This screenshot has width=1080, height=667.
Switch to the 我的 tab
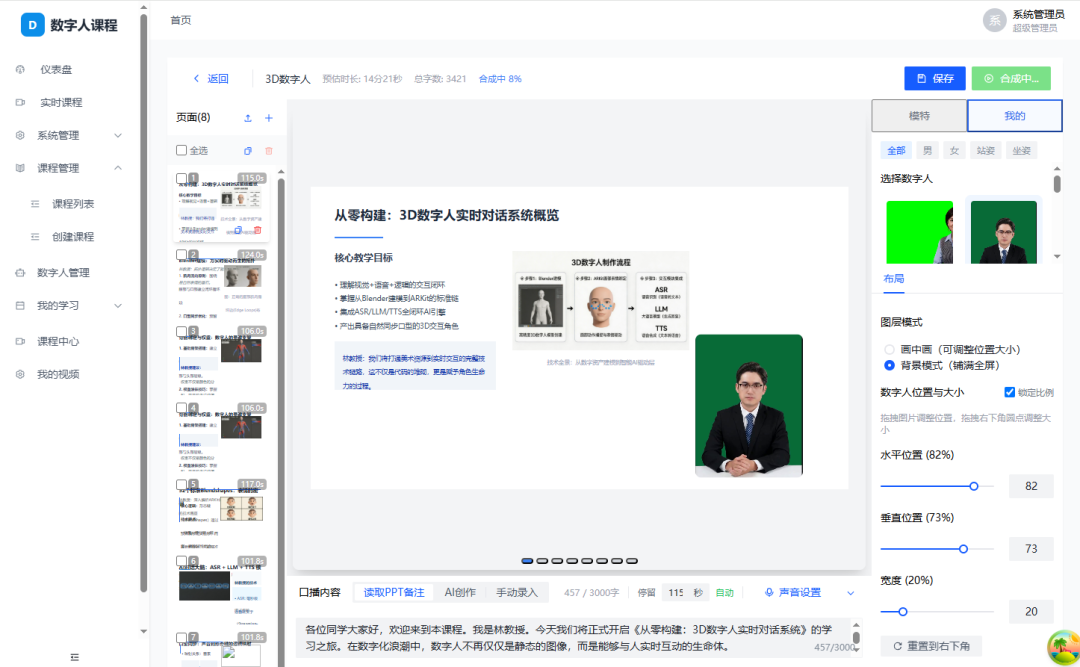1015,116
